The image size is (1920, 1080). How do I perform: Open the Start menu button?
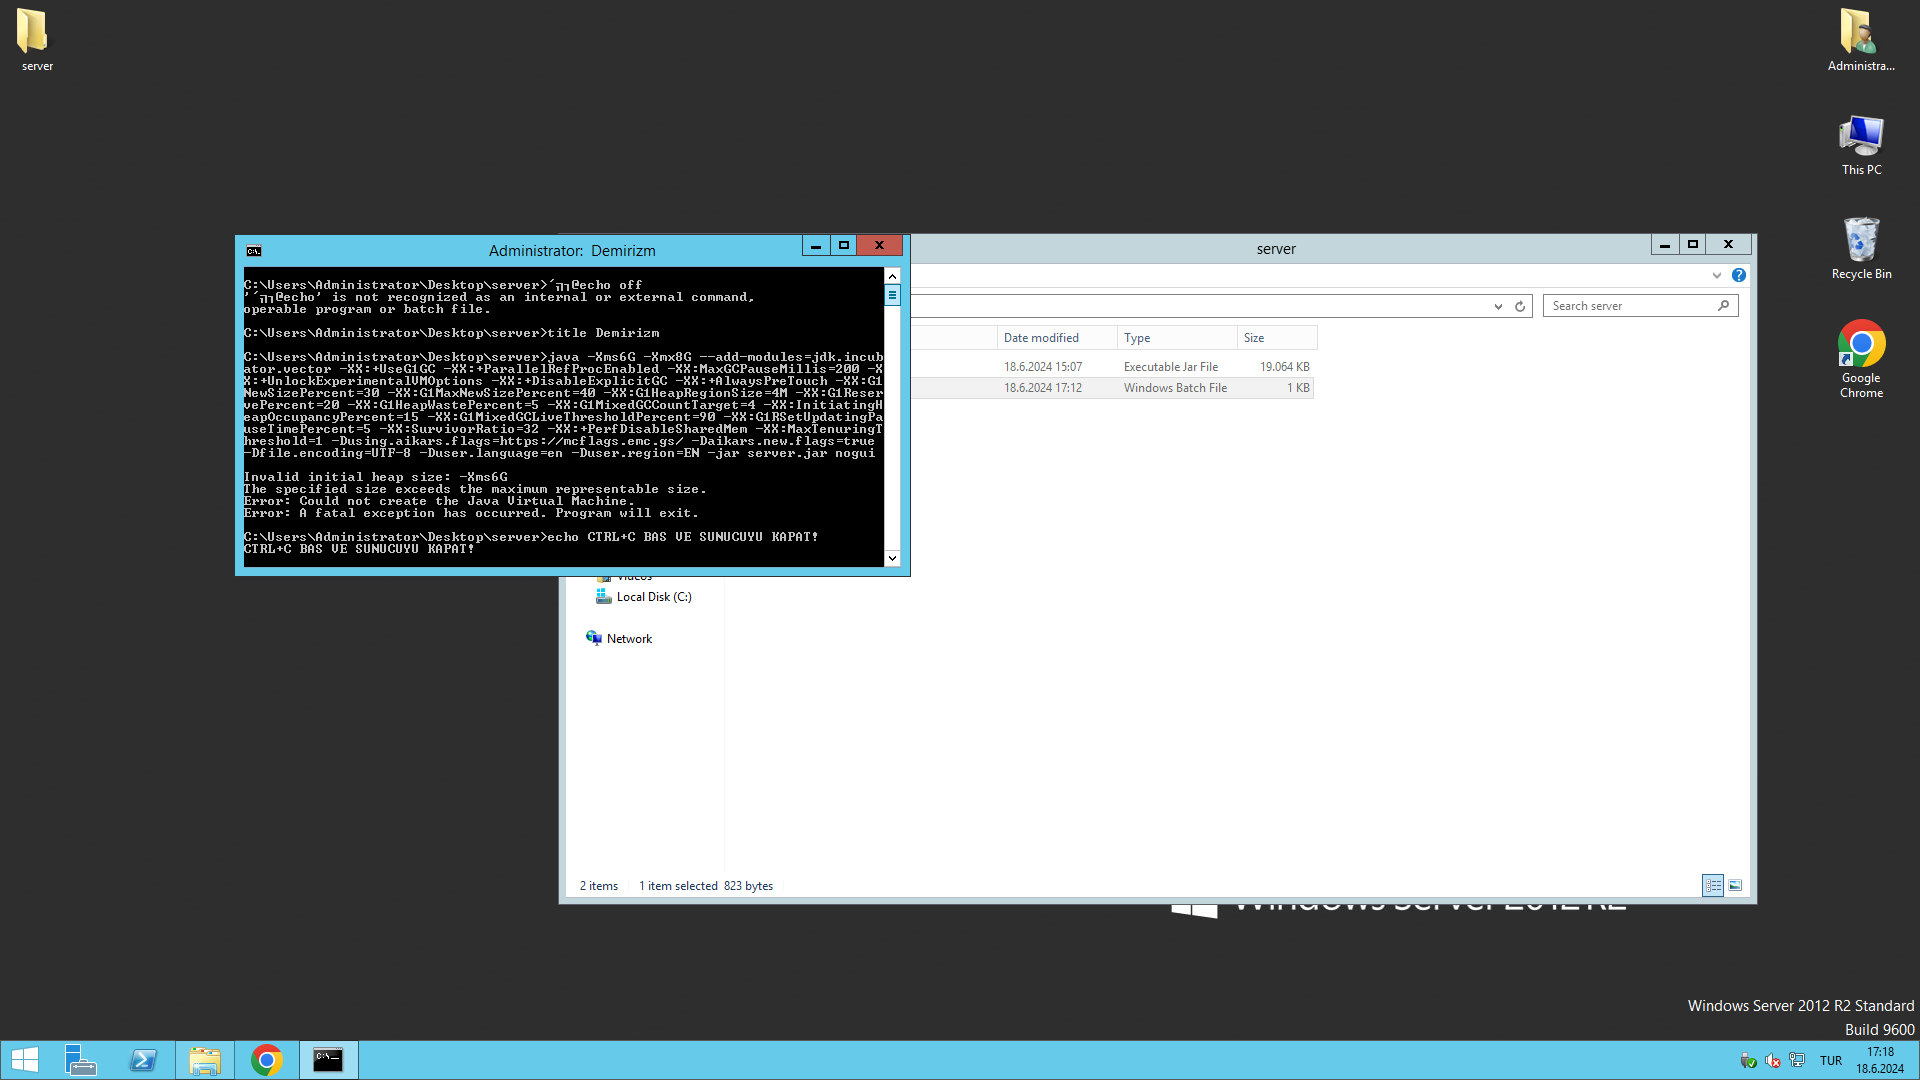(24, 1060)
